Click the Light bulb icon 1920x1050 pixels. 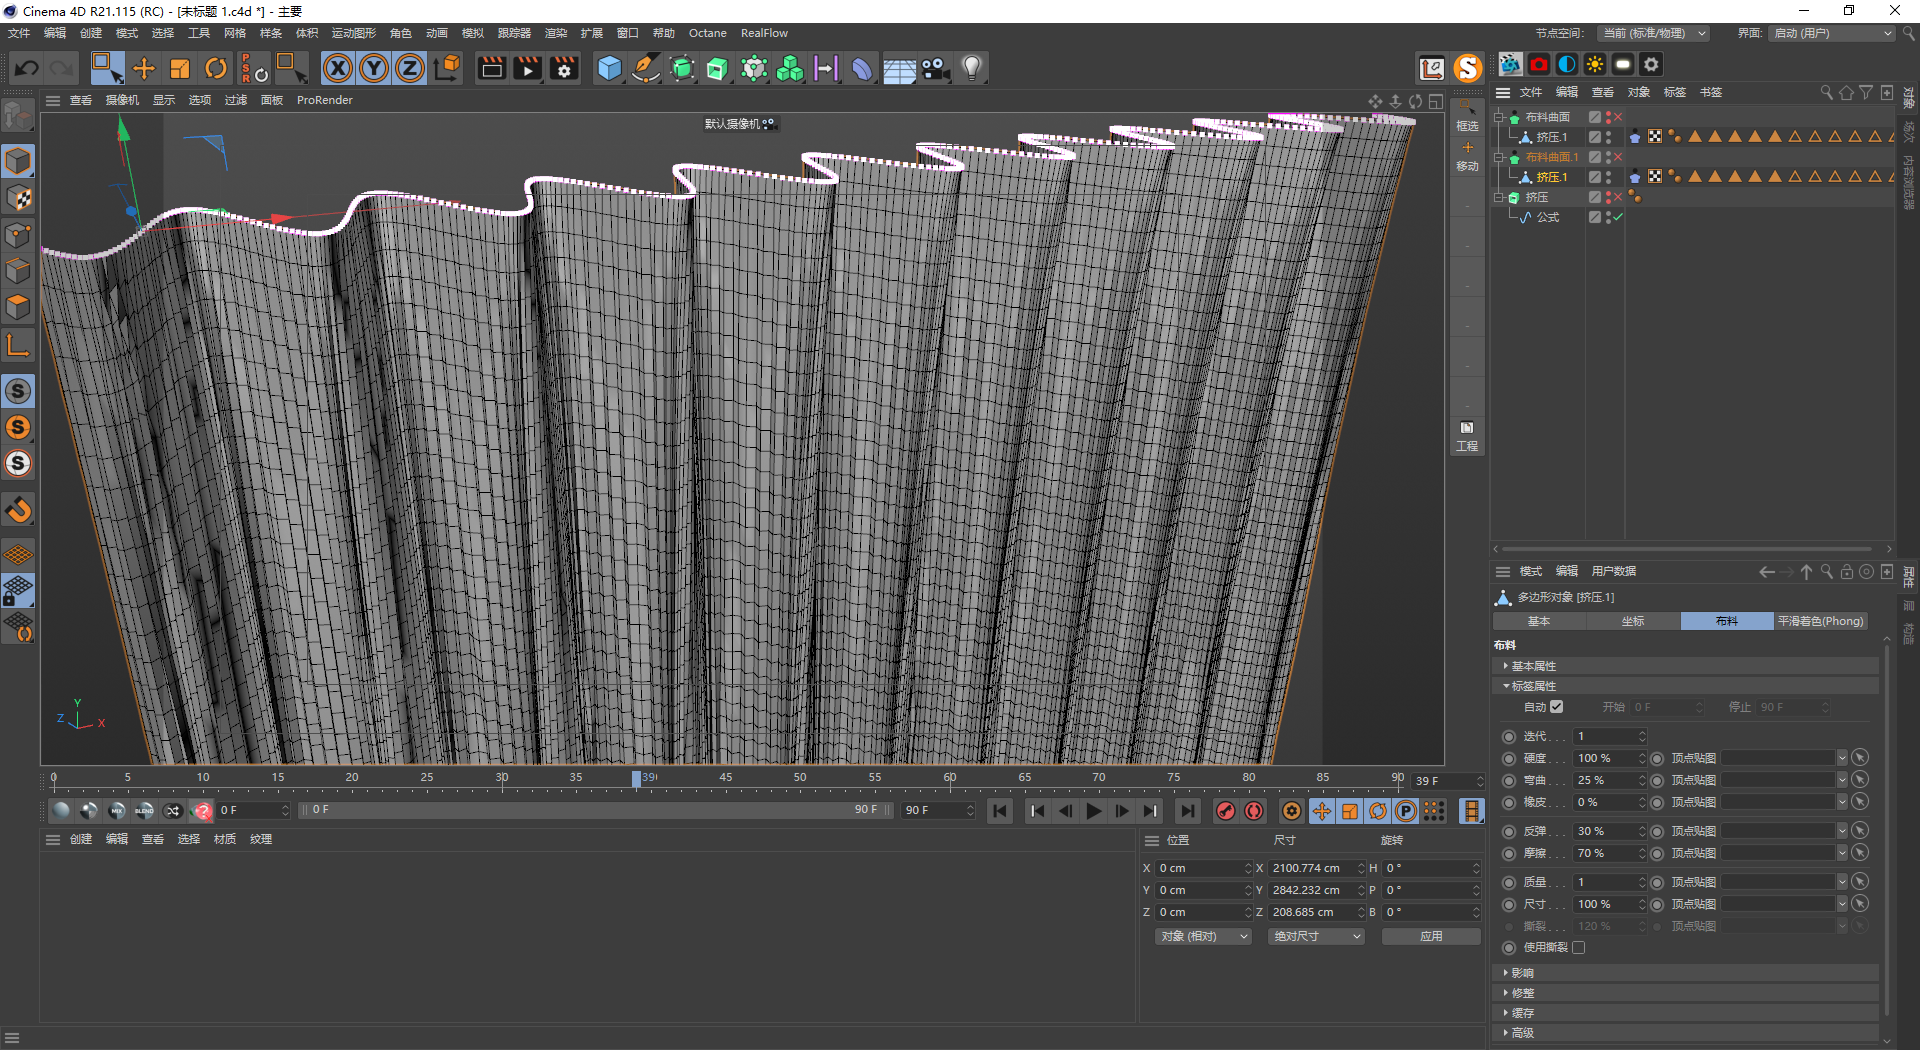(971, 68)
